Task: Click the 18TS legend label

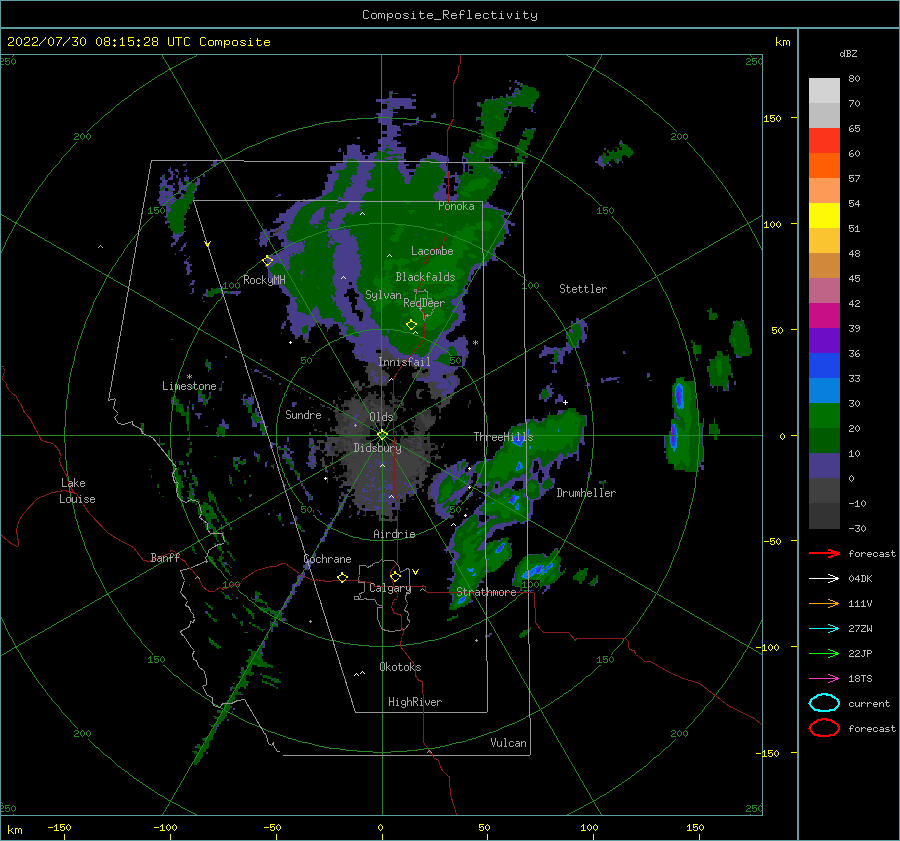Action: click(x=860, y=679)
